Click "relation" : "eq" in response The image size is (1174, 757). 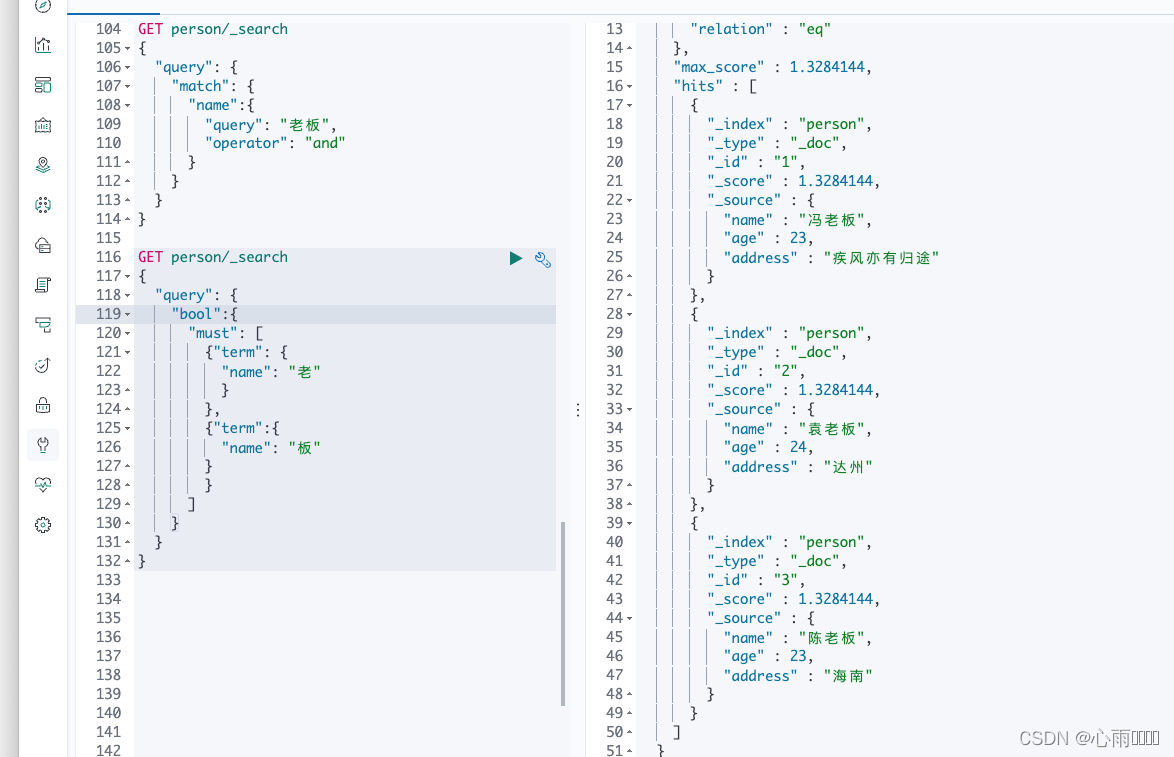760,29
